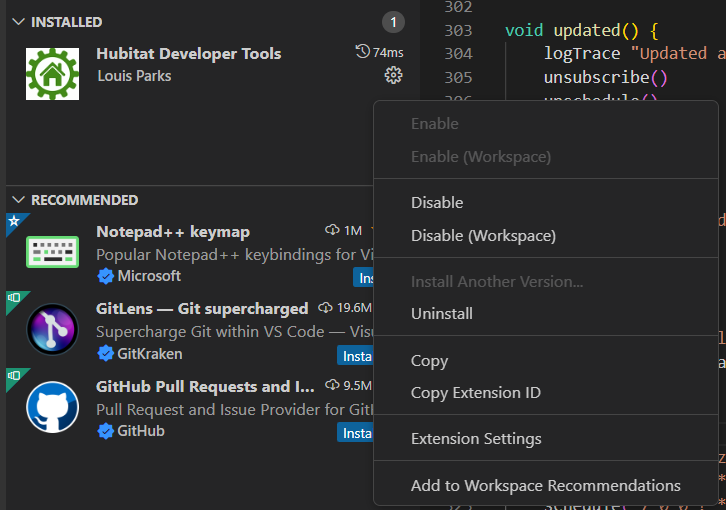Image resolution: width=726 pixels, height=510 pixels.
Task: Click line number 303 in the editor
Action: pyautogui.click(x=458, y=31)
